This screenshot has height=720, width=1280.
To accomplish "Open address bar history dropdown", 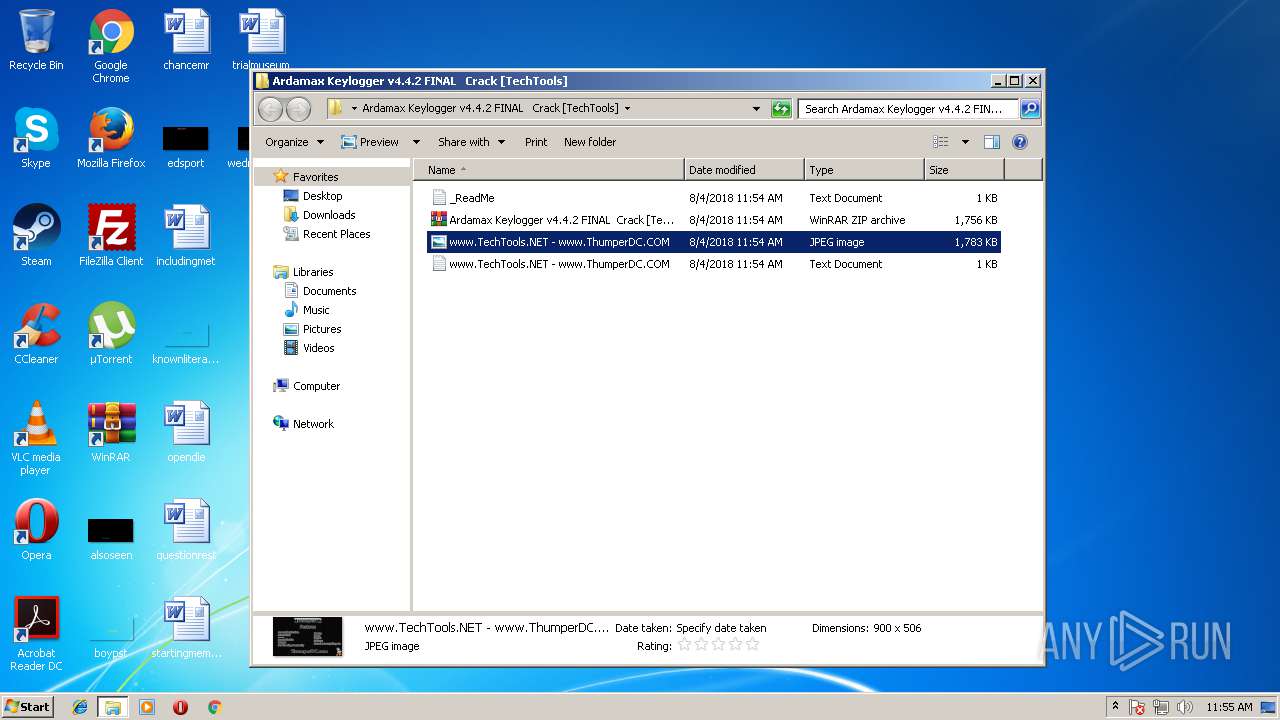I will [756, 109].
